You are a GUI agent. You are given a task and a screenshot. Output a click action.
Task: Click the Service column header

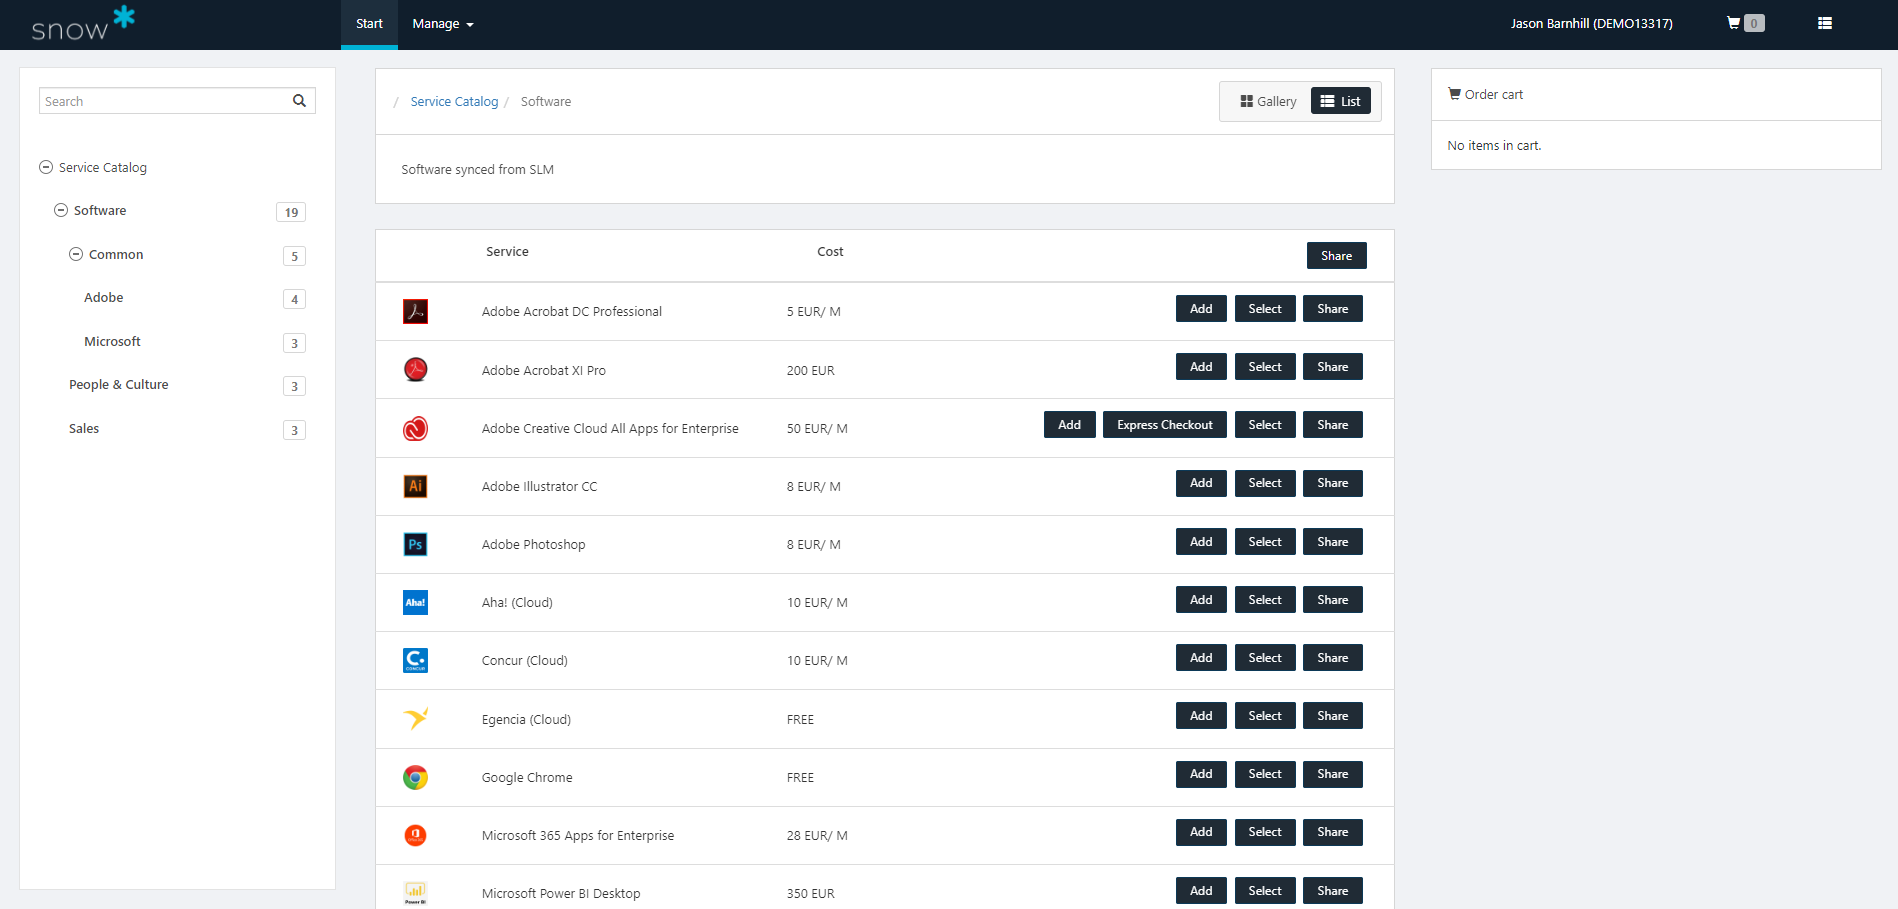[507, 252]
